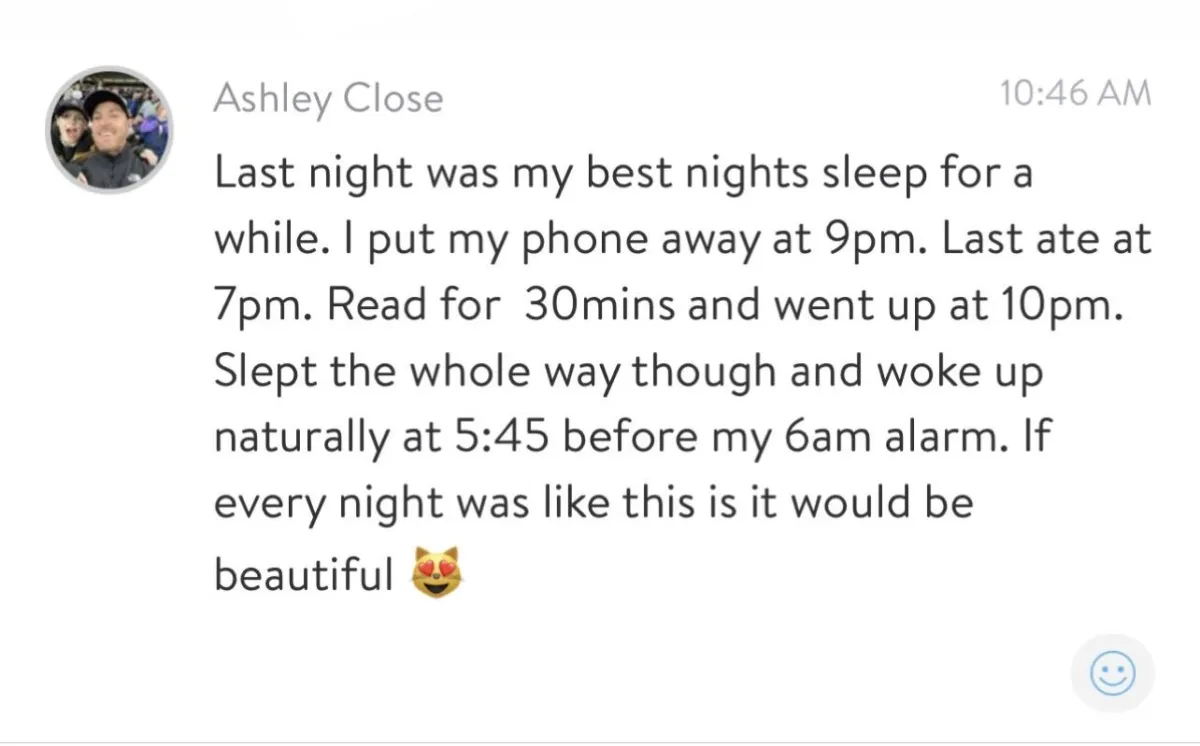Viewport: 1200px width, 746px height.
Task: Click the line starting 'Last night was'
Action: click(x=622, y=174)
